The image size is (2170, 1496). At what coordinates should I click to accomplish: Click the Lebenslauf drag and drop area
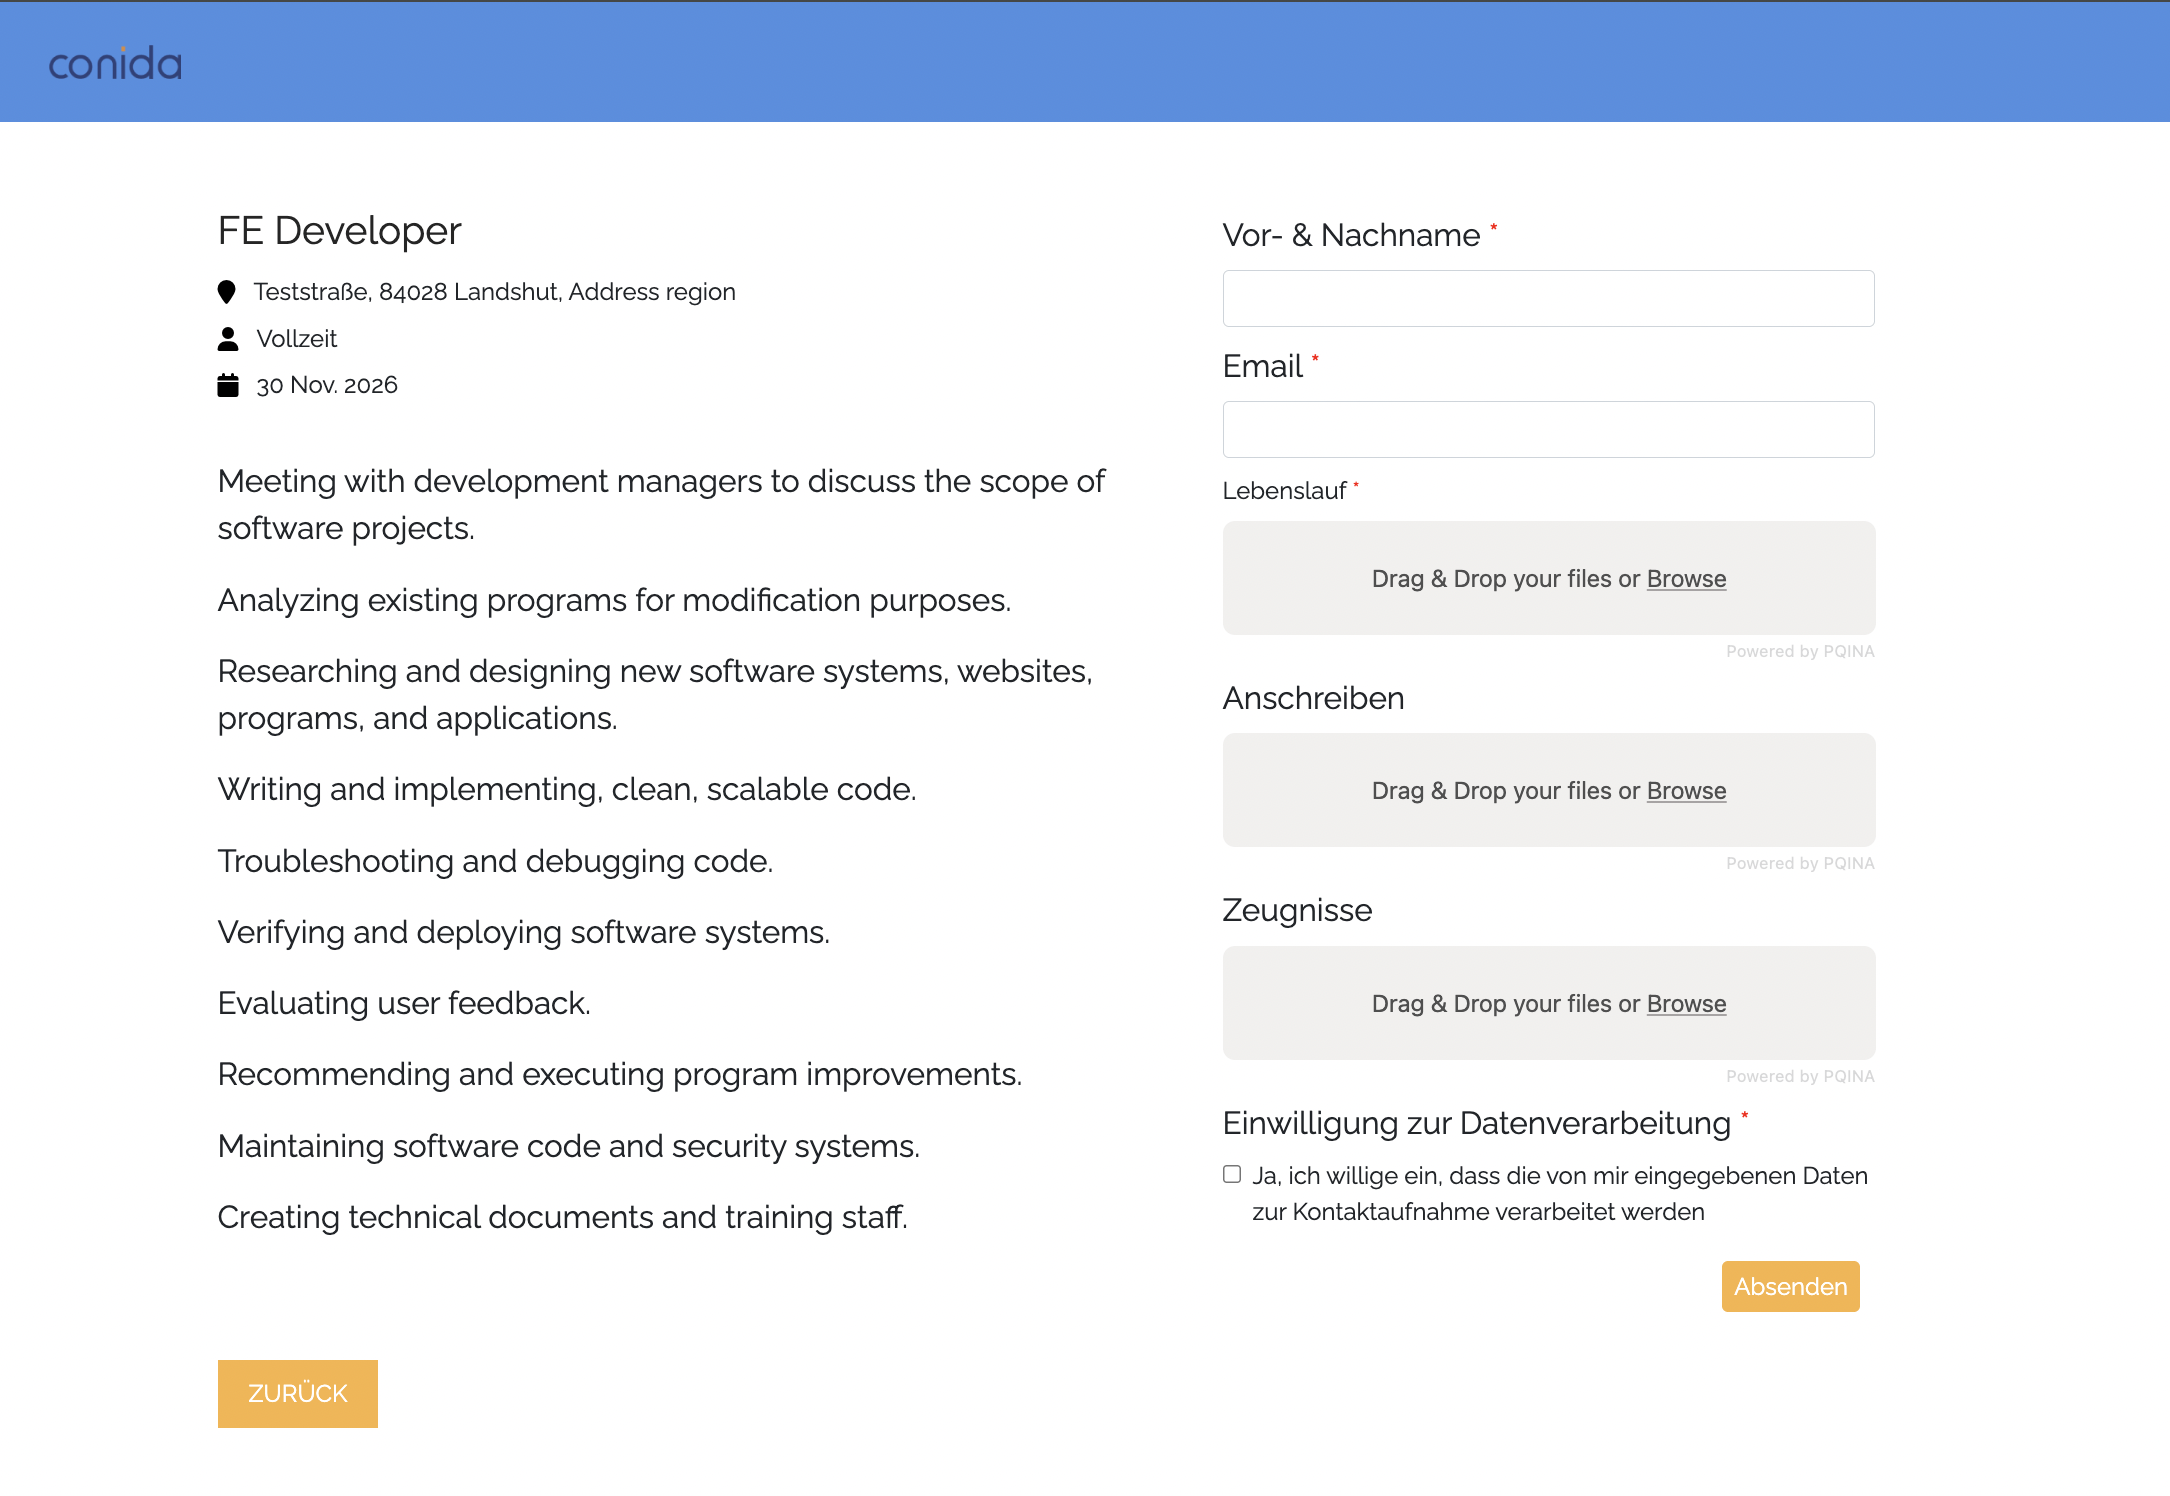pyautogui.click(x=1548, y=578)
